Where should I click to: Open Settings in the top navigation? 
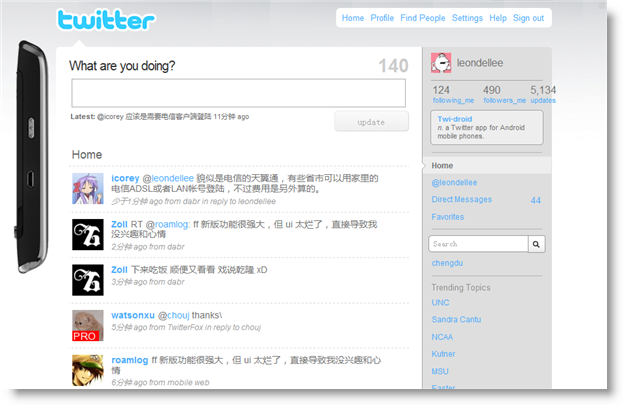point(467,18)
